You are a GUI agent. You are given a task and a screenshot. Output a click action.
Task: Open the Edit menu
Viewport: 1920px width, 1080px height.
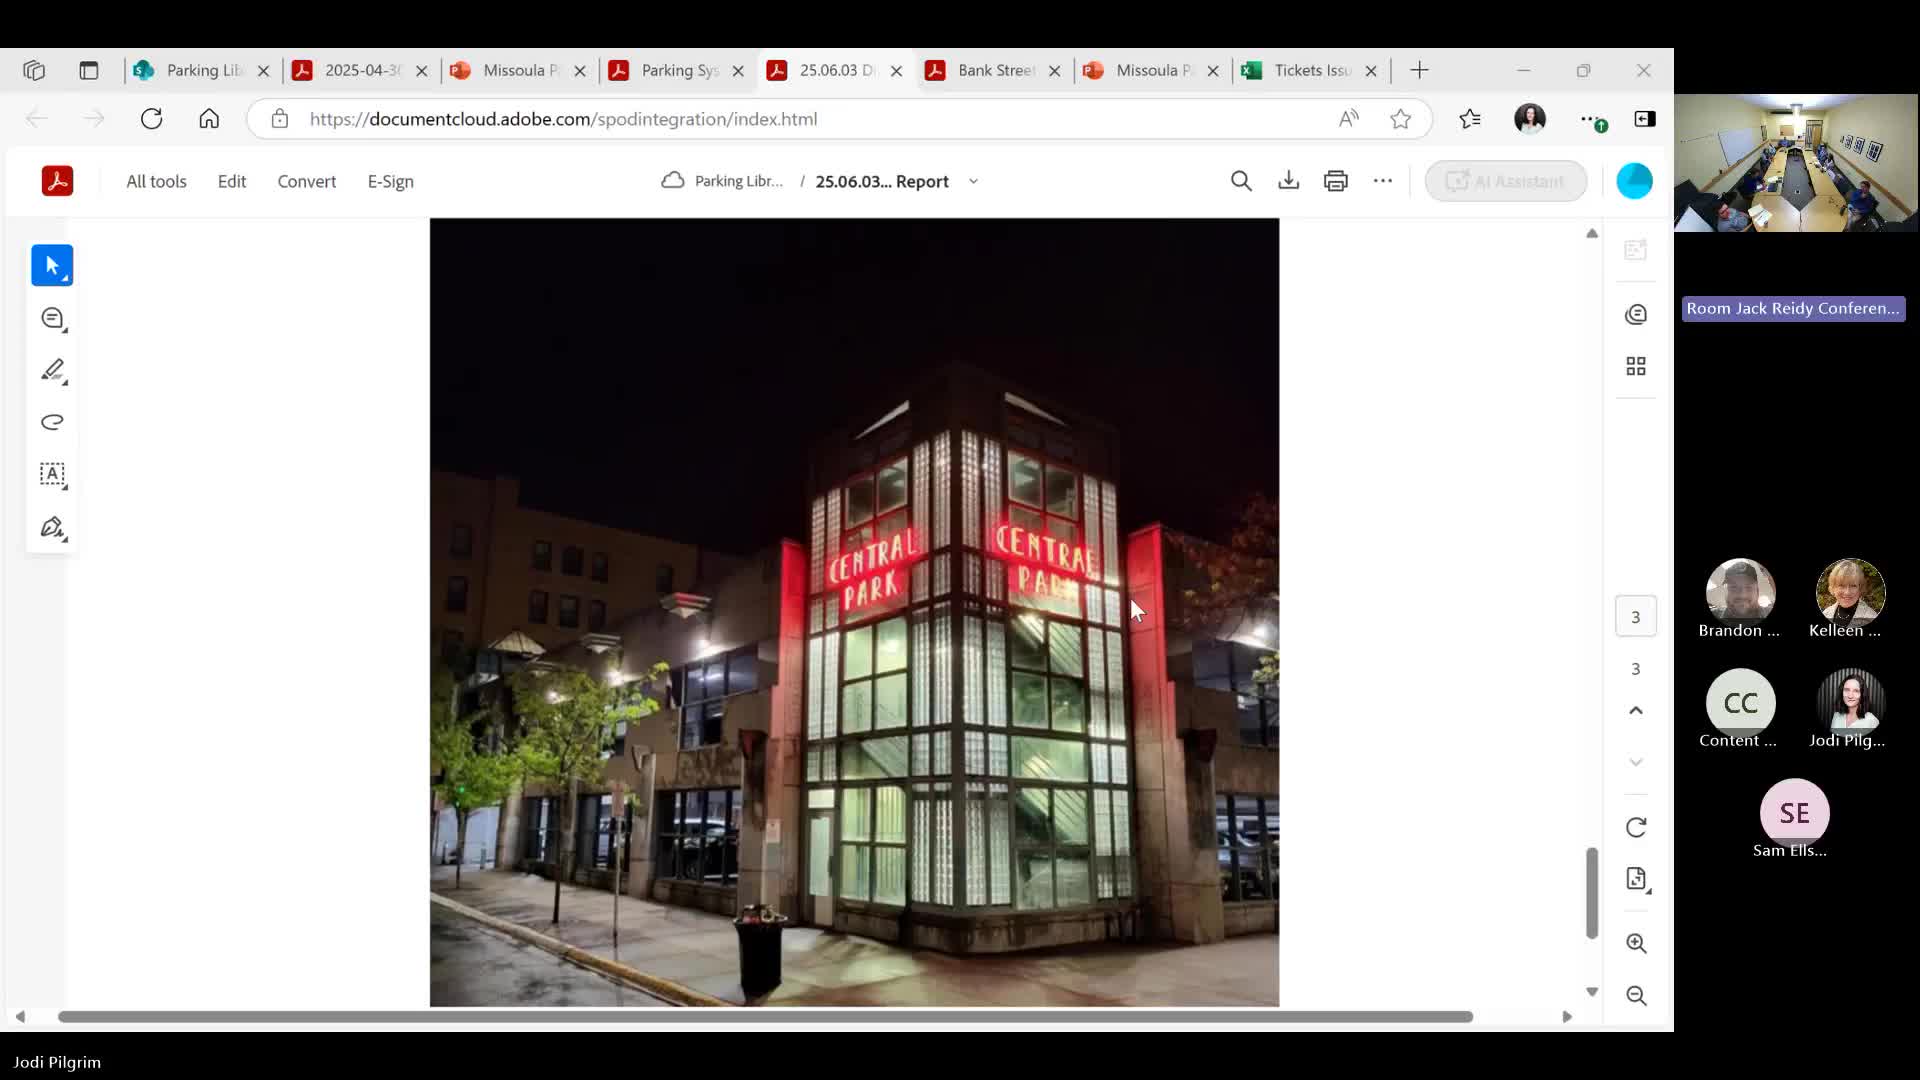tap(232, 181)
